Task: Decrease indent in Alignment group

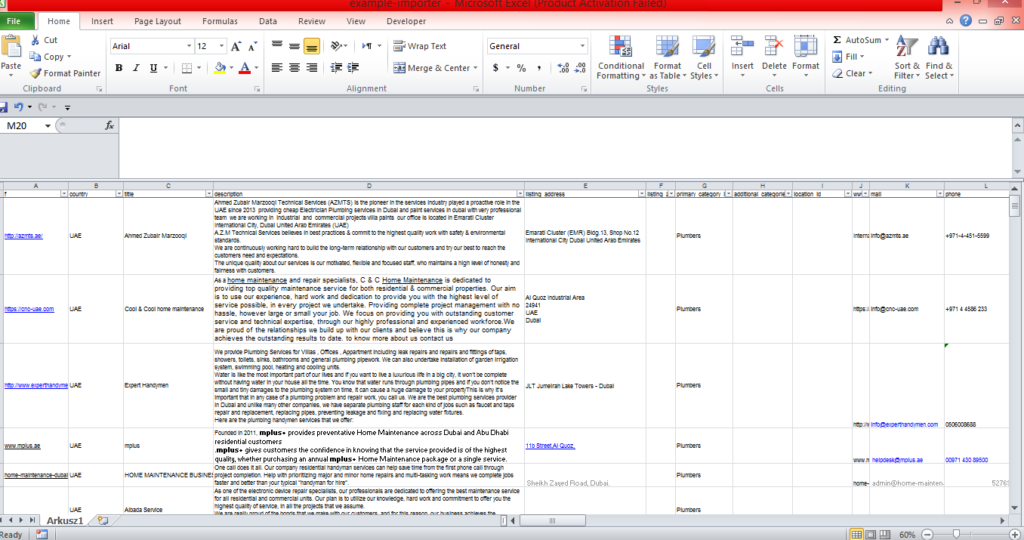Action: [336, 67]
